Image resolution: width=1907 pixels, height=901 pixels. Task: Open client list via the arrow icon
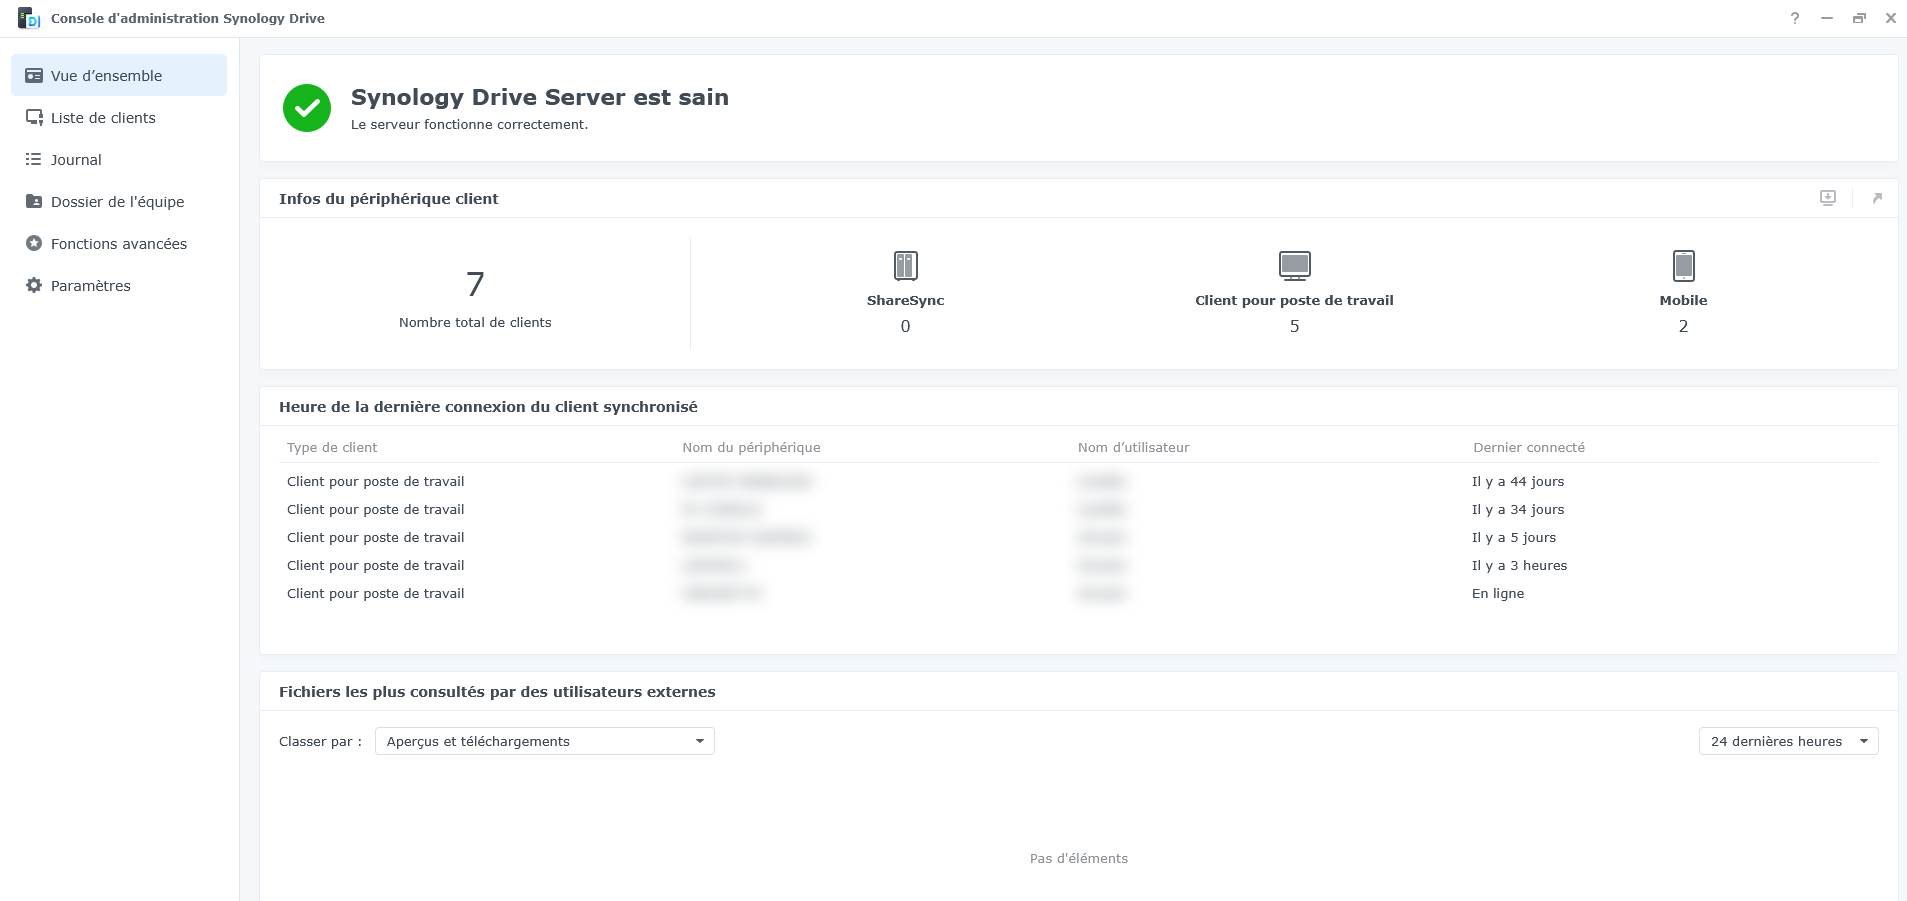(1877, 198)
